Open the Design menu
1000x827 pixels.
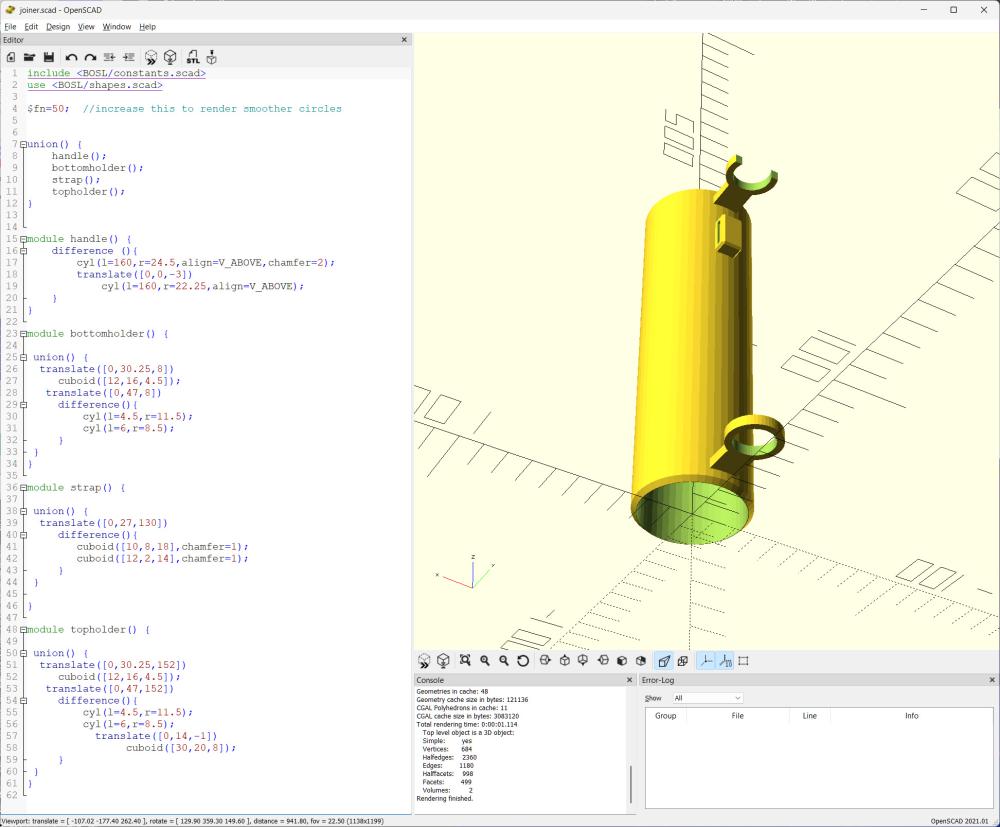tap(58, 26)
